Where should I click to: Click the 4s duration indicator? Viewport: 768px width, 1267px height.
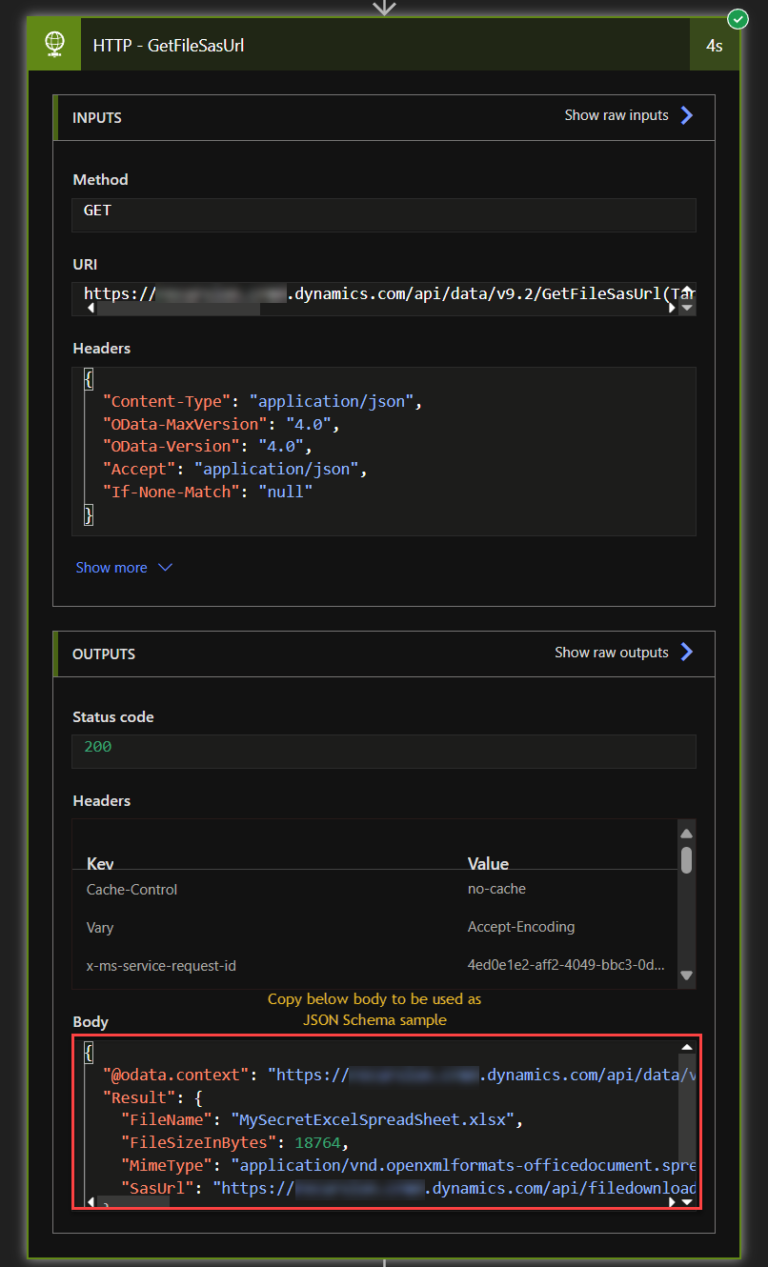[716, 44]
